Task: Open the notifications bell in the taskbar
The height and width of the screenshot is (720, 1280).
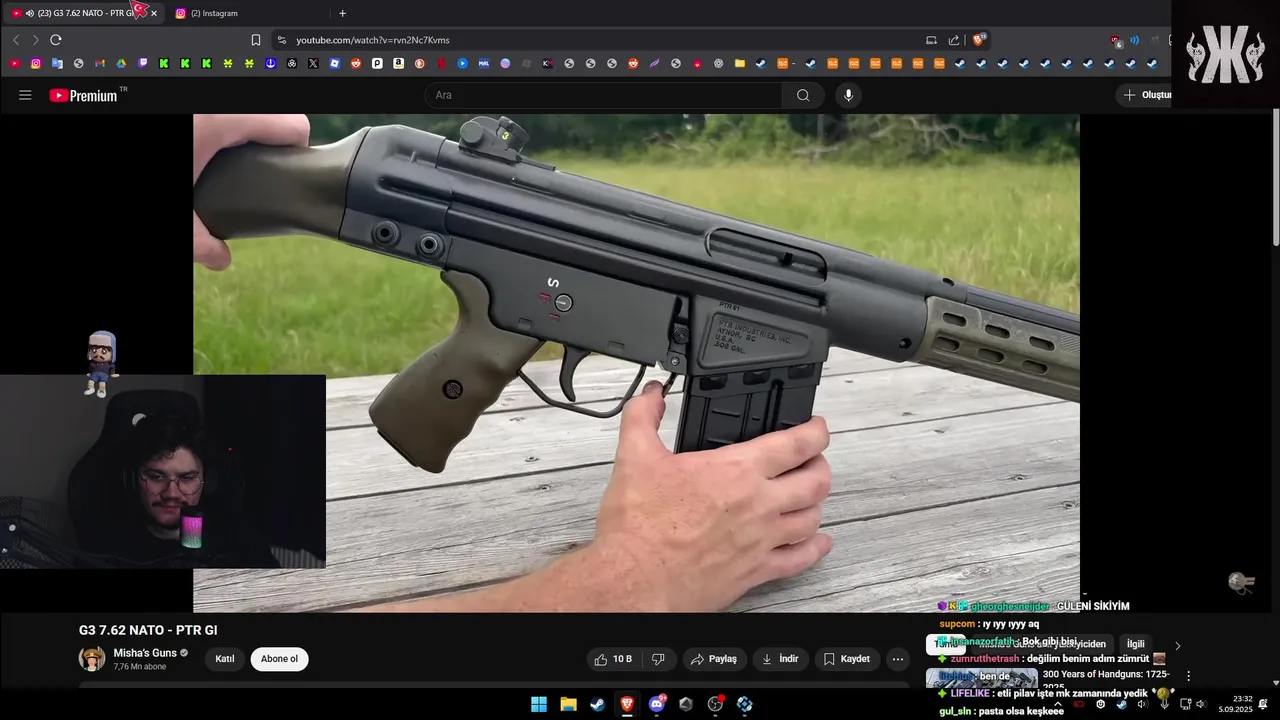Action: pyautogui.click(x=1264, y=704)
